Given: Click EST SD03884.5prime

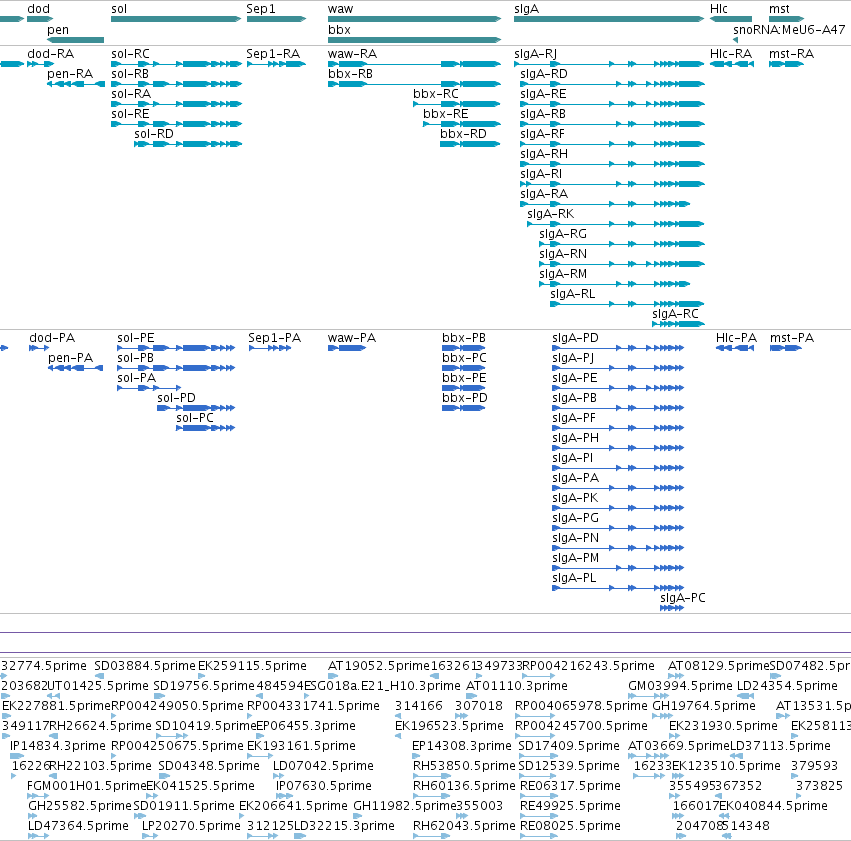Looking at the screenshot, I should pyautogui.click(x=145, y=666).
